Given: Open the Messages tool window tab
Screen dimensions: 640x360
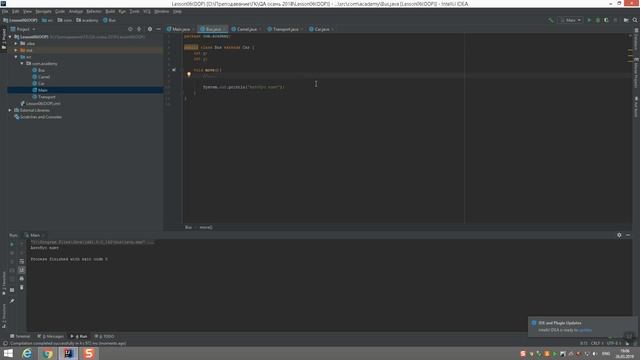Looking at the screenshot, I should [51, 336].
